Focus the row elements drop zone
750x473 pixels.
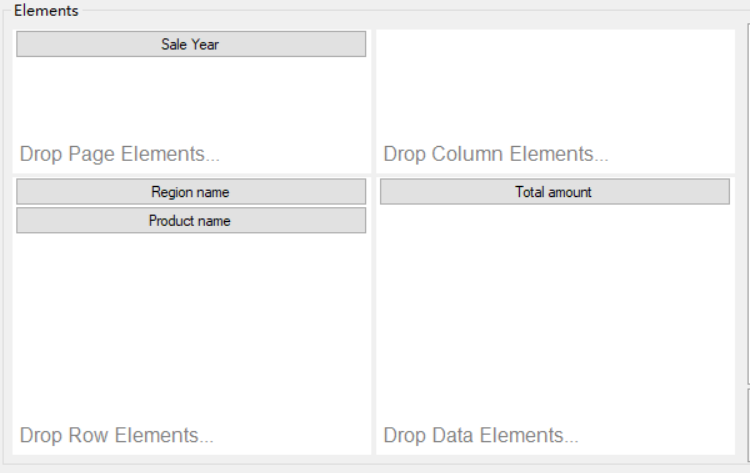(x=192, y=316)
